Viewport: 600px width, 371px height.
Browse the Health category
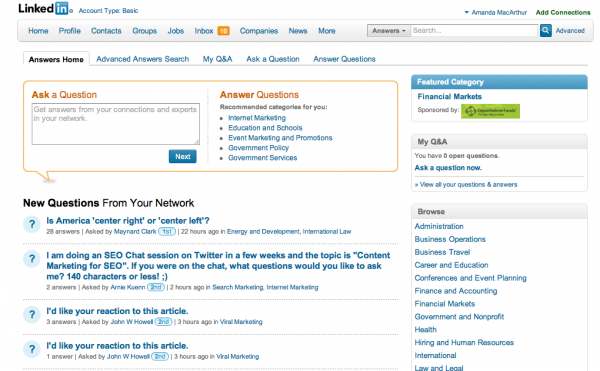tap(426, 330)
